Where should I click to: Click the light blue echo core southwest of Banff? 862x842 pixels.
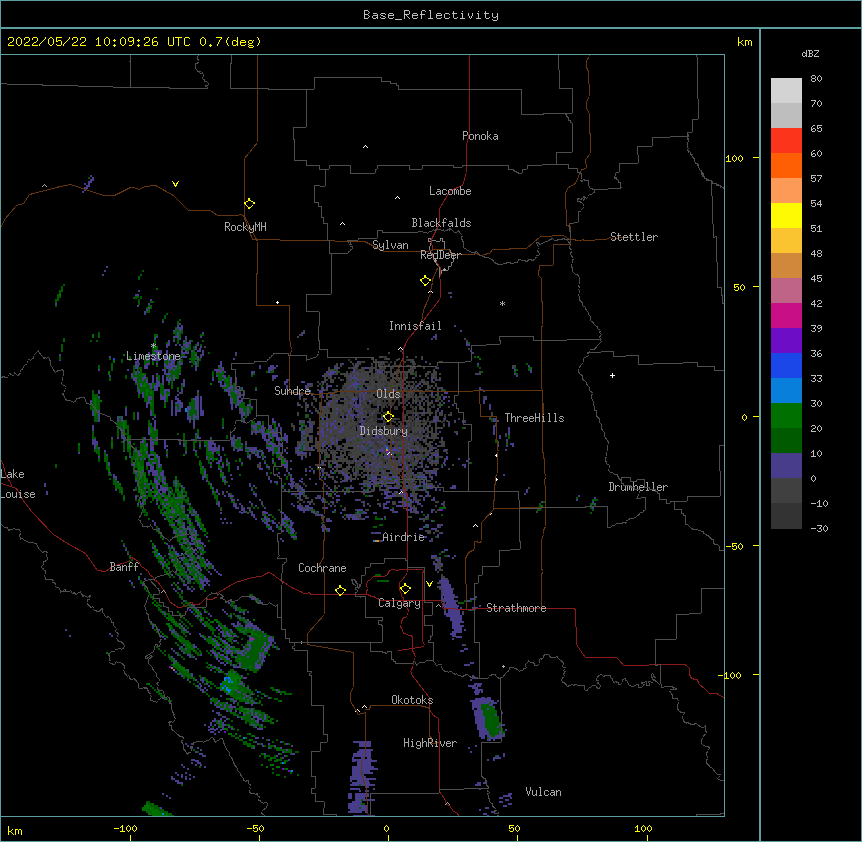click(226, 685)
